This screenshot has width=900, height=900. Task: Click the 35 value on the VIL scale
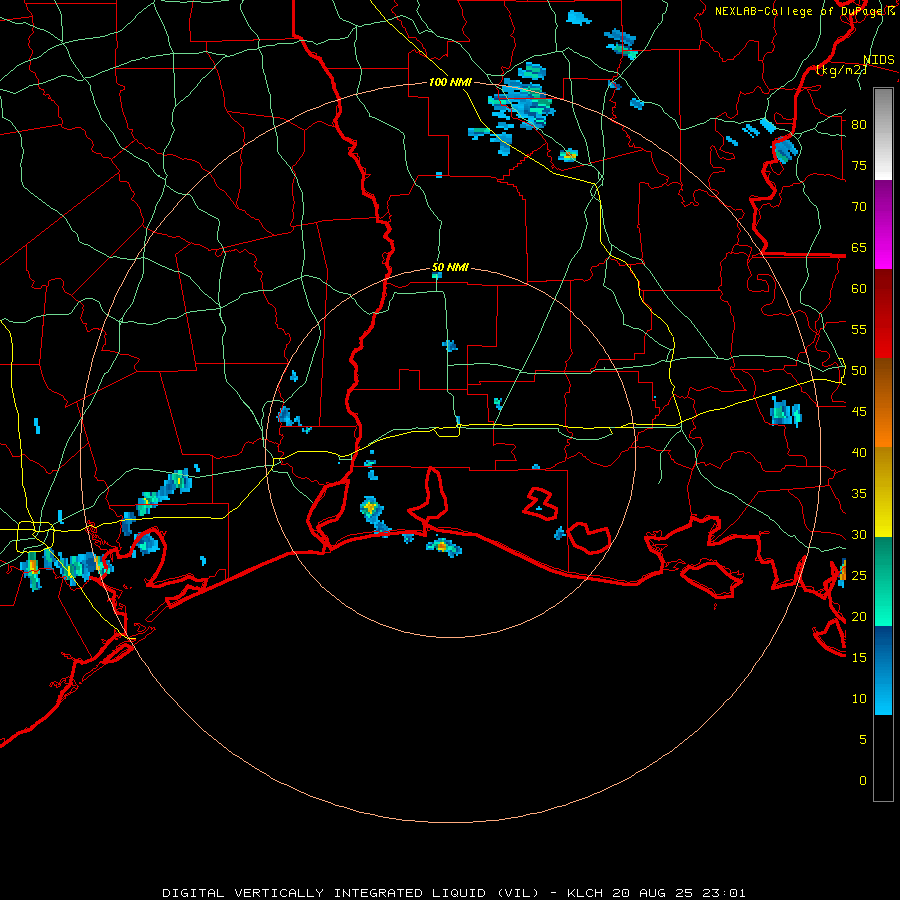point(859,494)
